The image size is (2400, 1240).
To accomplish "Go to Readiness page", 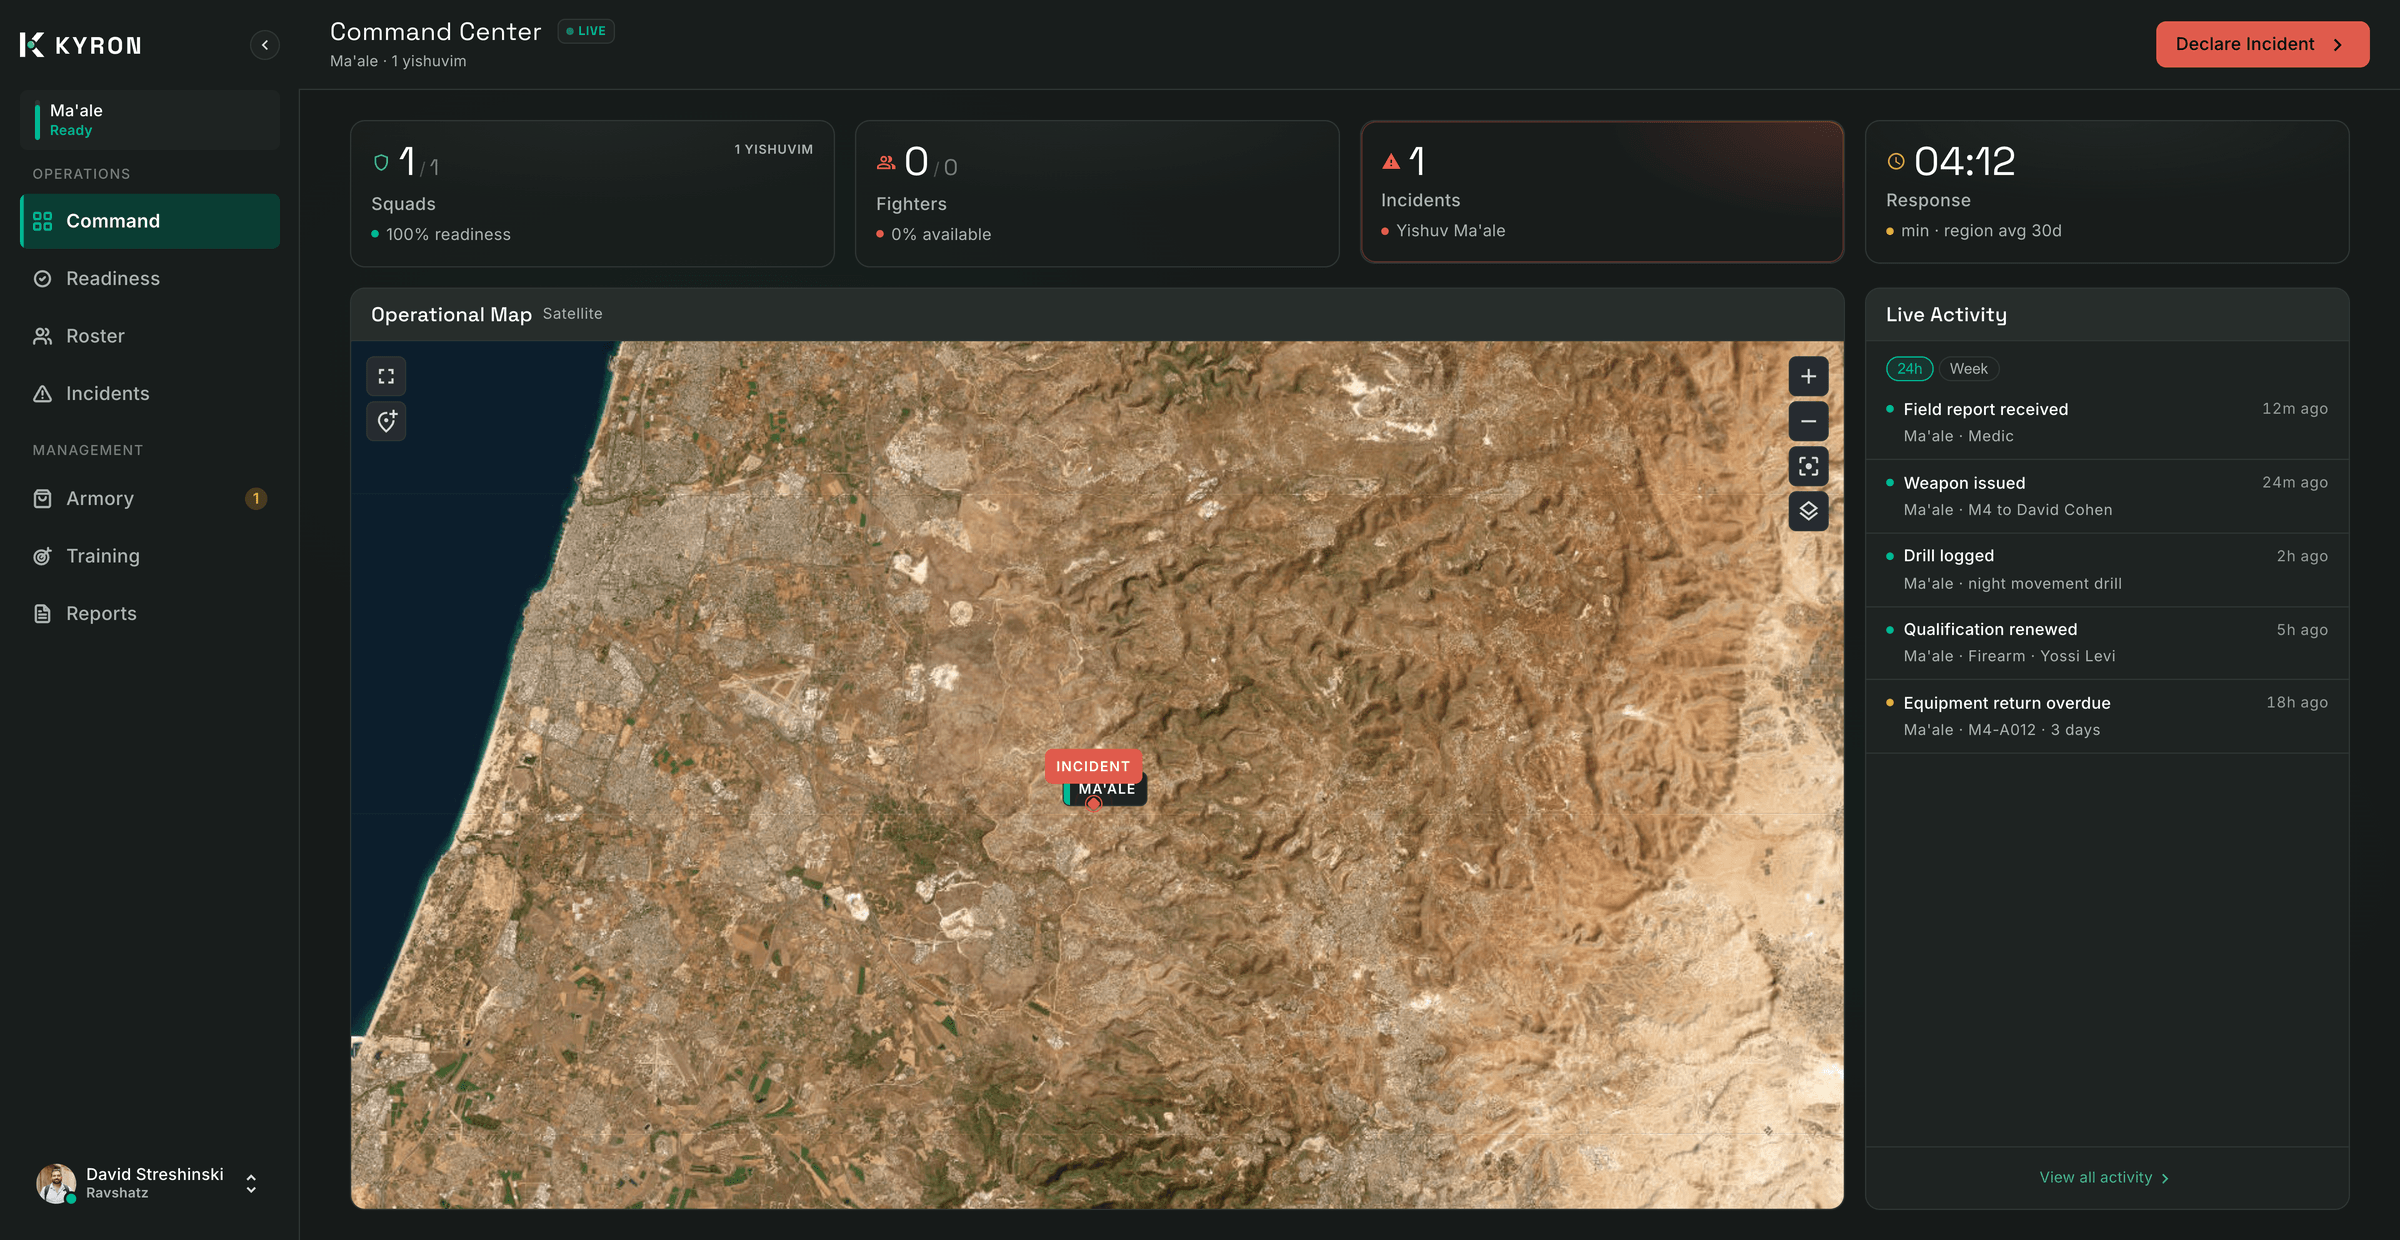I will (150, 278).
